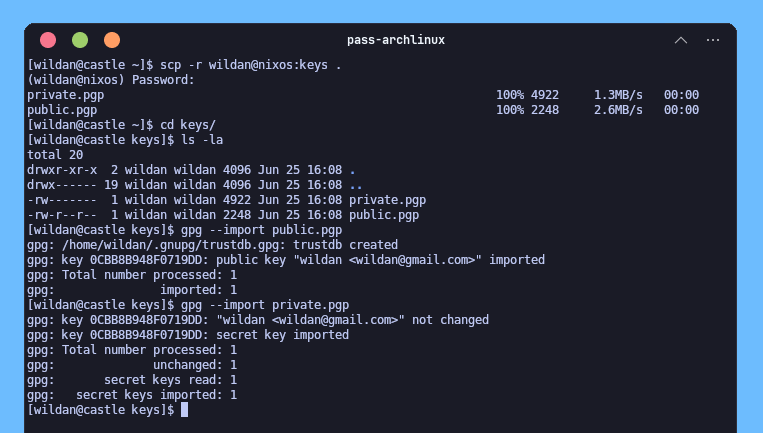Click the 'total 20' output line

click(55, 155)
